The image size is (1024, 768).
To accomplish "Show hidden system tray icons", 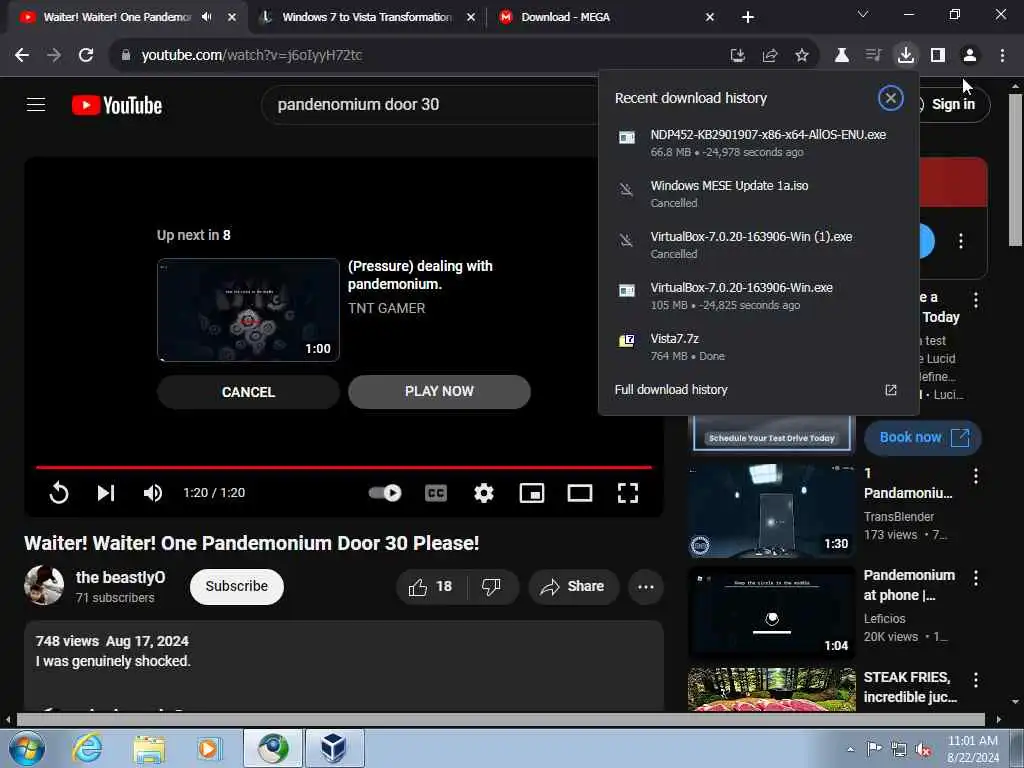I will click(850, 749).
